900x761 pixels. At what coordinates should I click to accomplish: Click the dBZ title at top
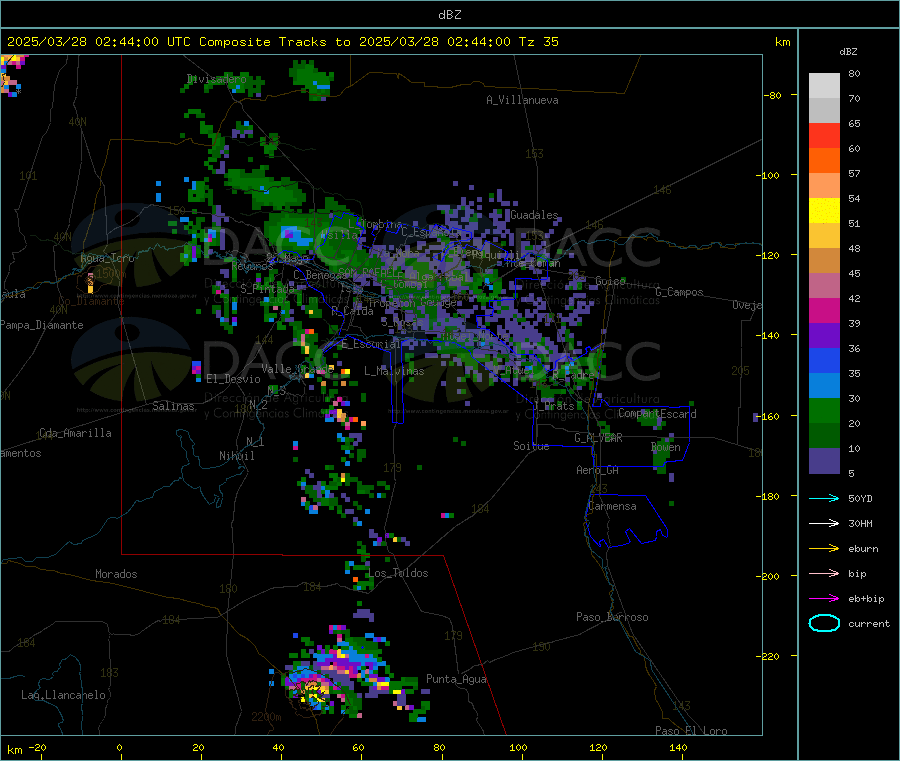(x=450, y=15)
